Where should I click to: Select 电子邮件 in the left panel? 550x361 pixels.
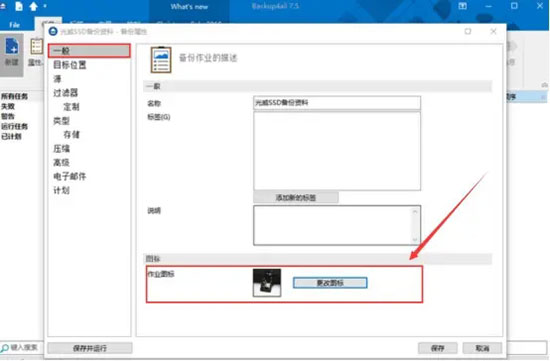(69, 176)
